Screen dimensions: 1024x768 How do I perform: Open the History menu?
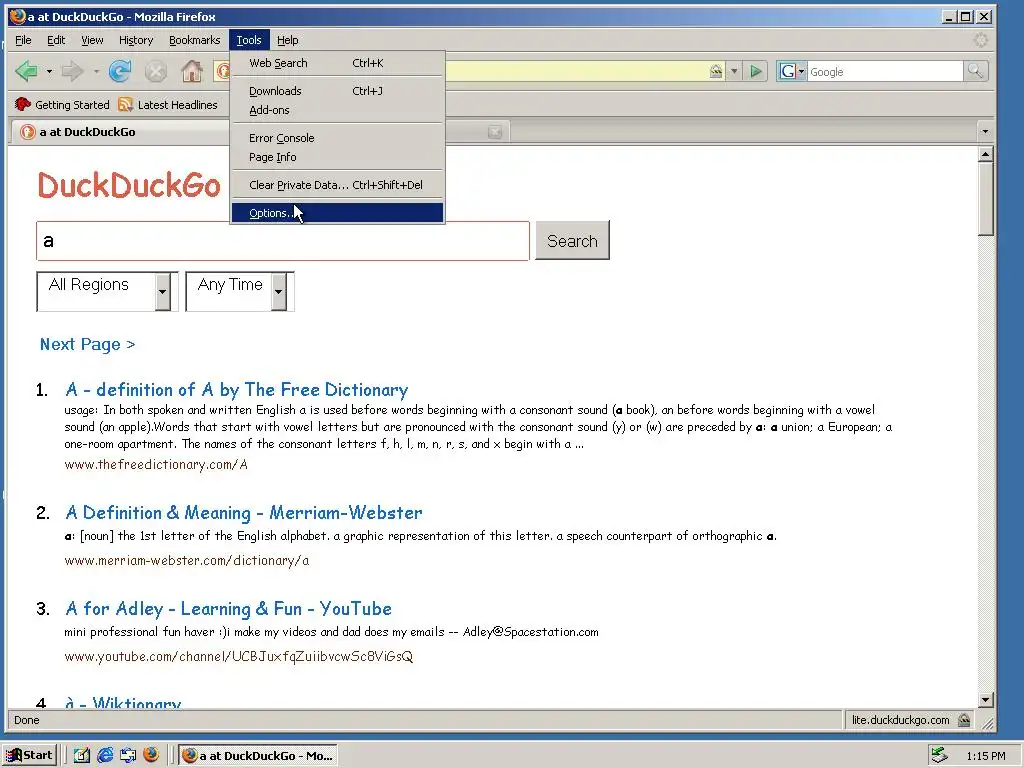click(x=136, y=40)
